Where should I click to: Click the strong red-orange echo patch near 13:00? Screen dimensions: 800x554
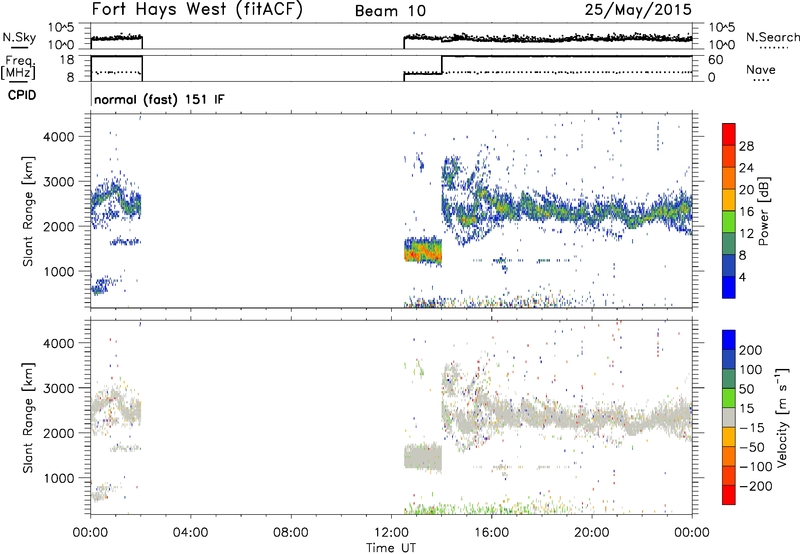[422, 251]
